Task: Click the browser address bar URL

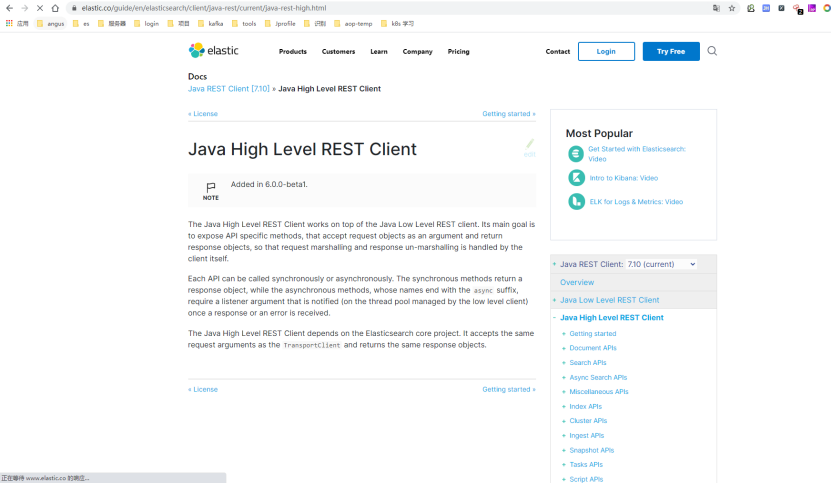Action: pyautogui.click(x=204, y=8)
